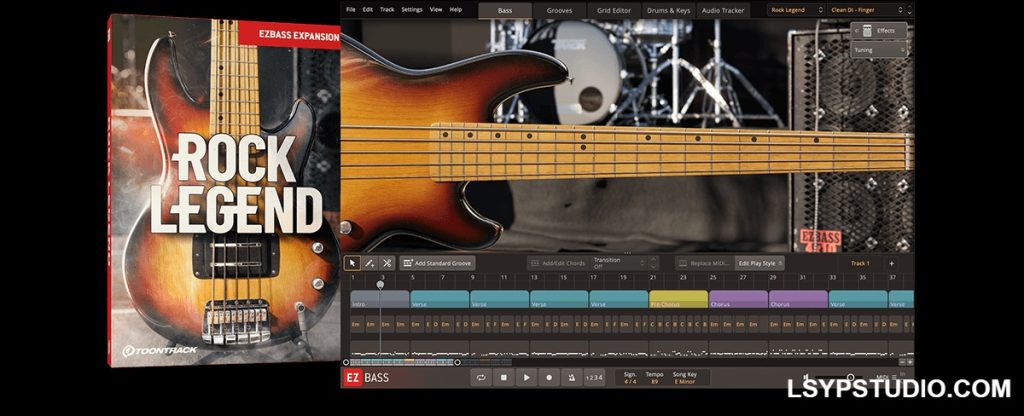The image size is (1024, 416).
Task: Click the Sign. 4/4 time signature field
Action: click(x=630, y=377)
